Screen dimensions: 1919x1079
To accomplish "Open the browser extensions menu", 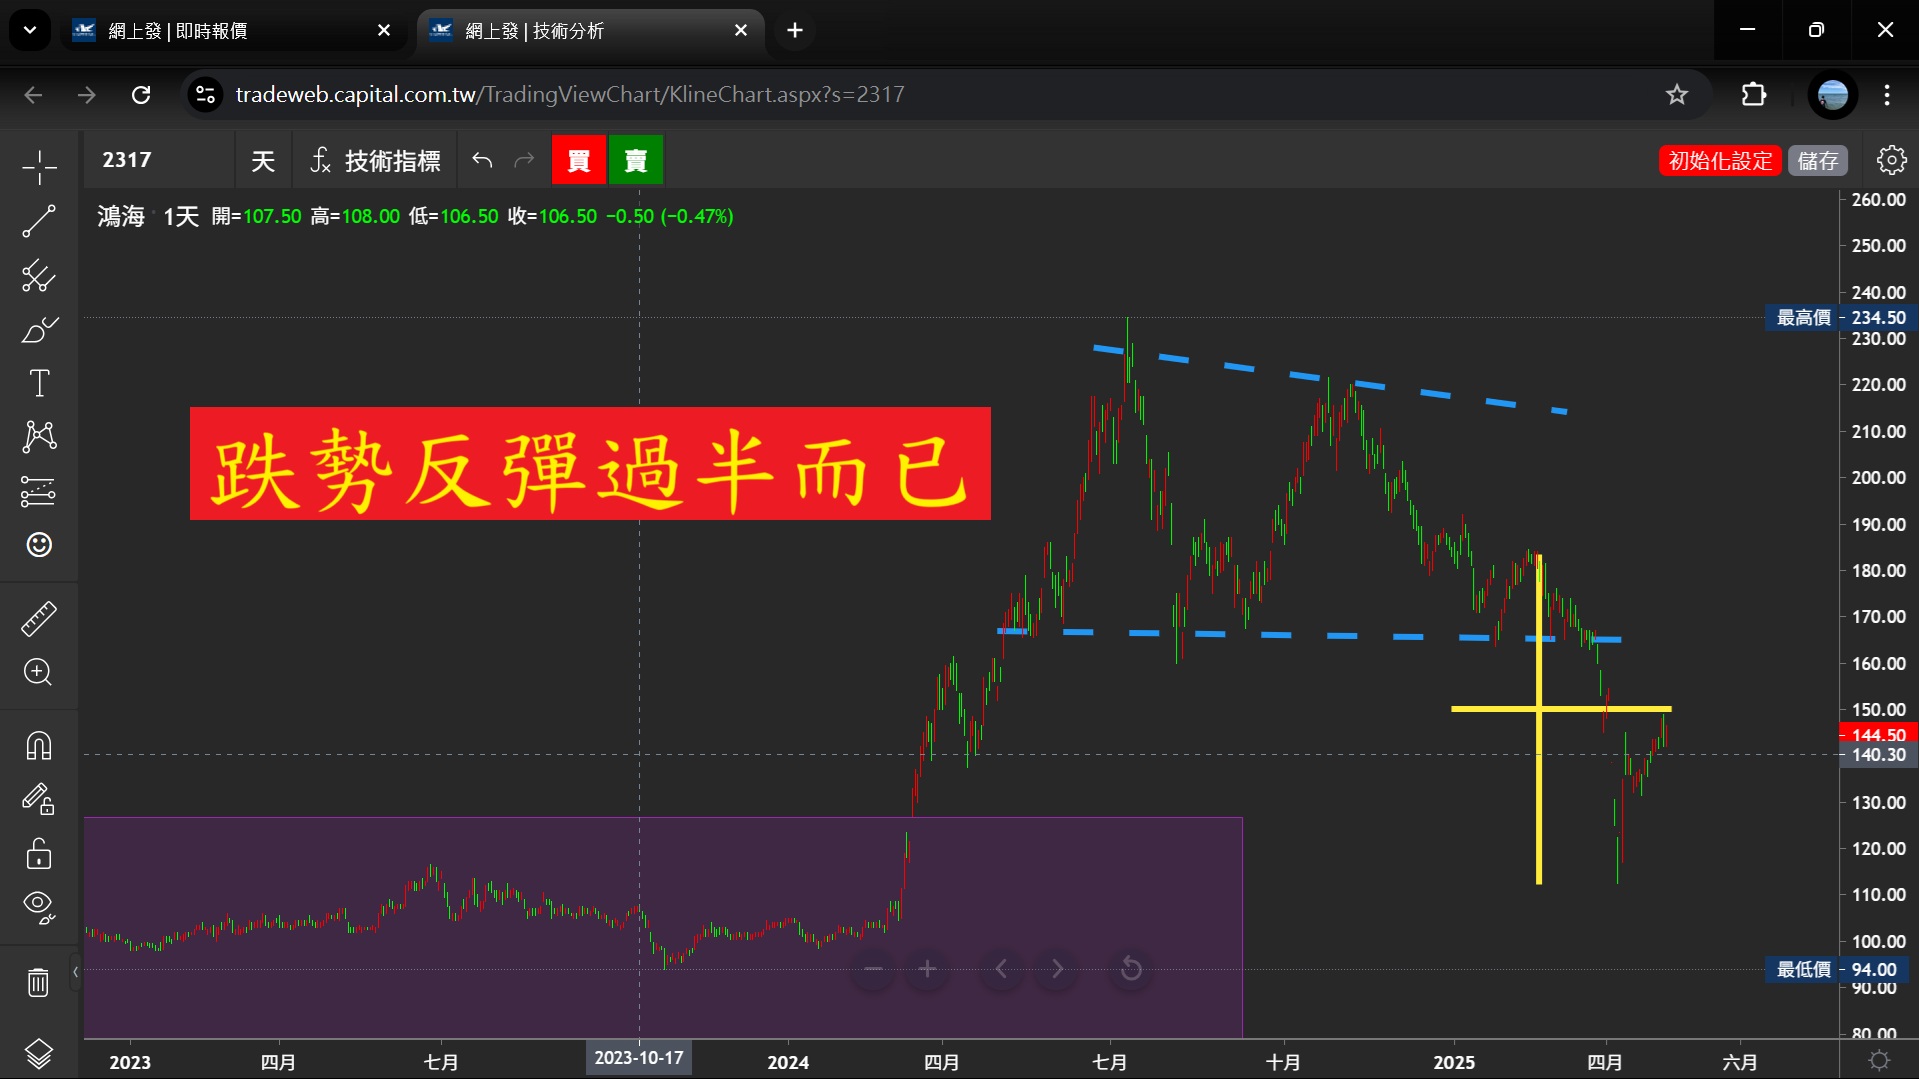I will click(x=1754, y=94).
